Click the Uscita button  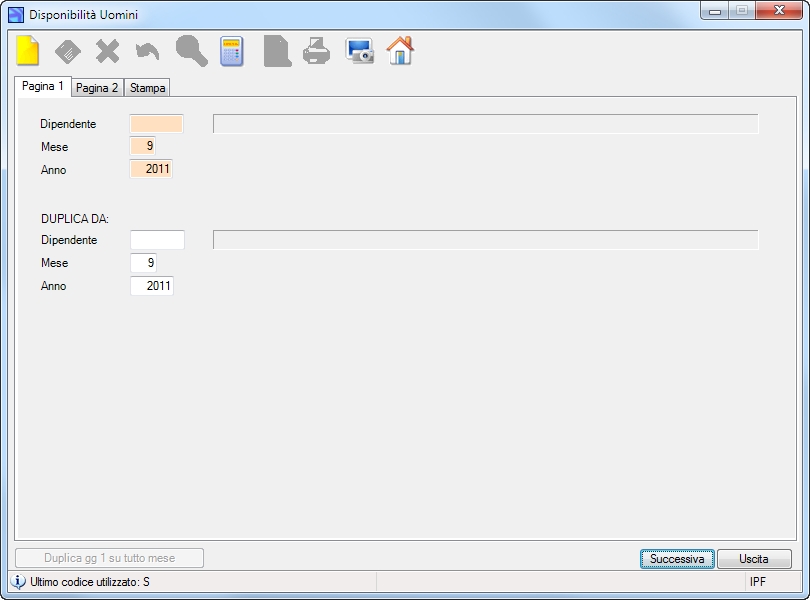(x=754, y=559)
